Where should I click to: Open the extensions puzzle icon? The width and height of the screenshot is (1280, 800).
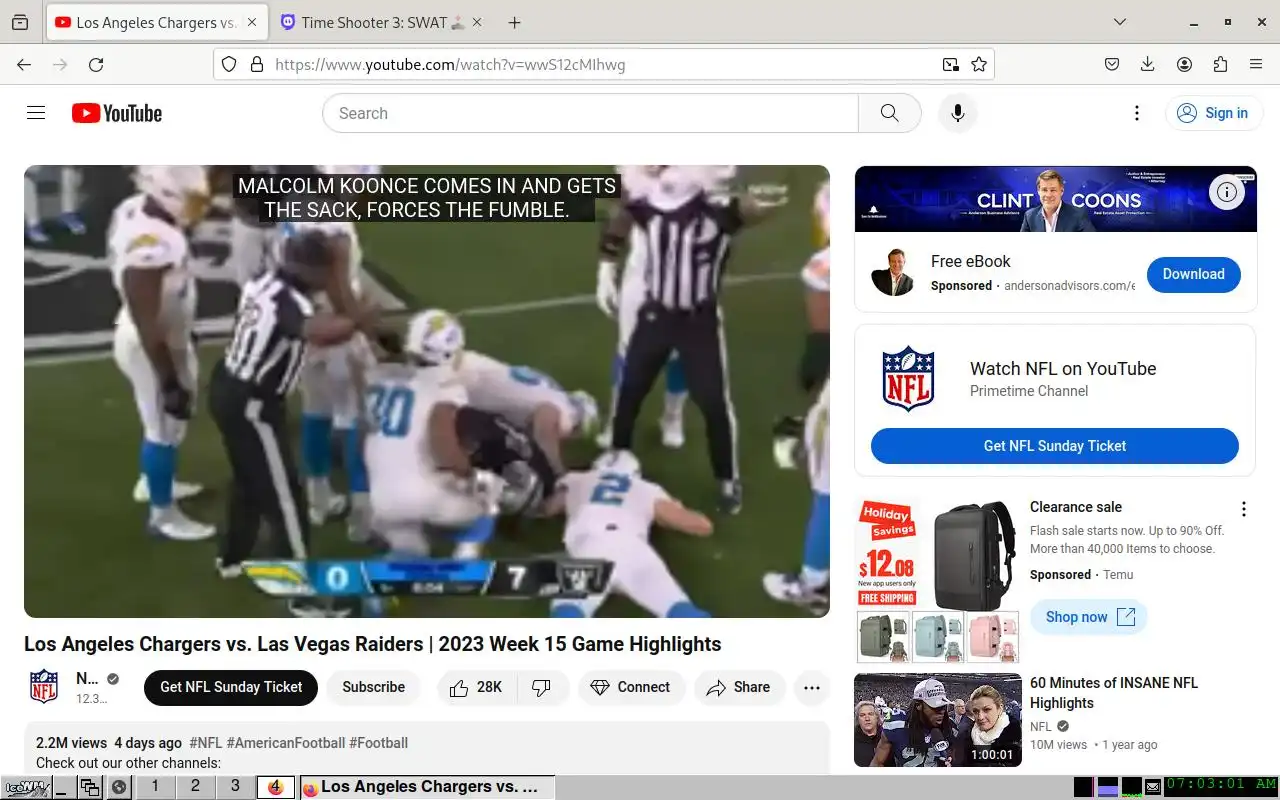[1220, 64]
